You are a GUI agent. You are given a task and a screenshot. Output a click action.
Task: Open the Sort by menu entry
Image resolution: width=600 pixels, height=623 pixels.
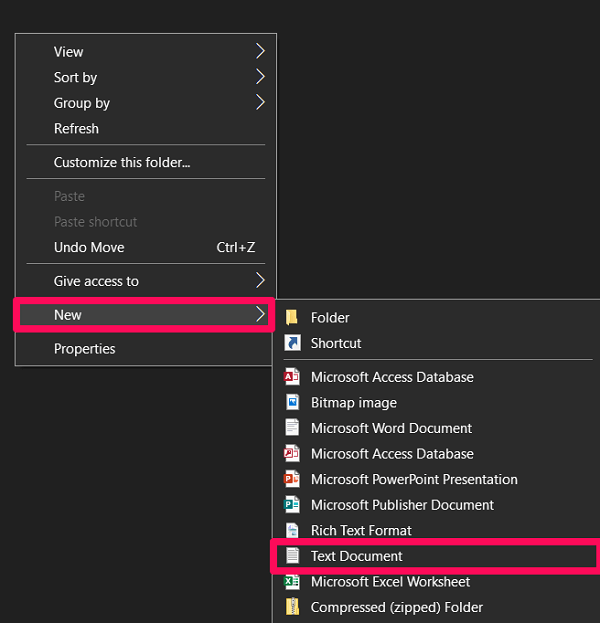pyautogui.click(x=146, y=77)
